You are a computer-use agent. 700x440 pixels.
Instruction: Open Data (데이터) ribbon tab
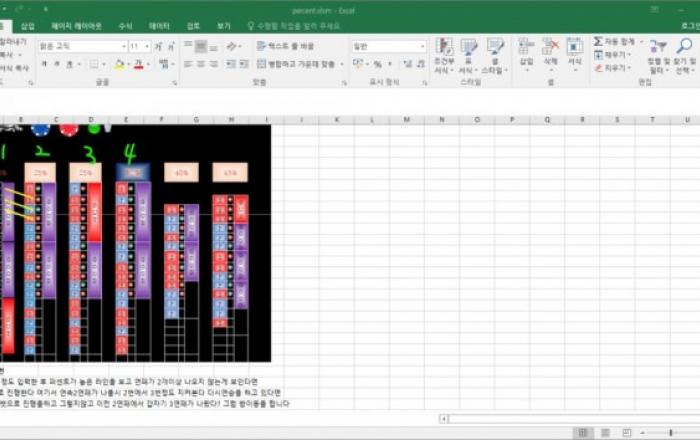(x=159, y=26)
